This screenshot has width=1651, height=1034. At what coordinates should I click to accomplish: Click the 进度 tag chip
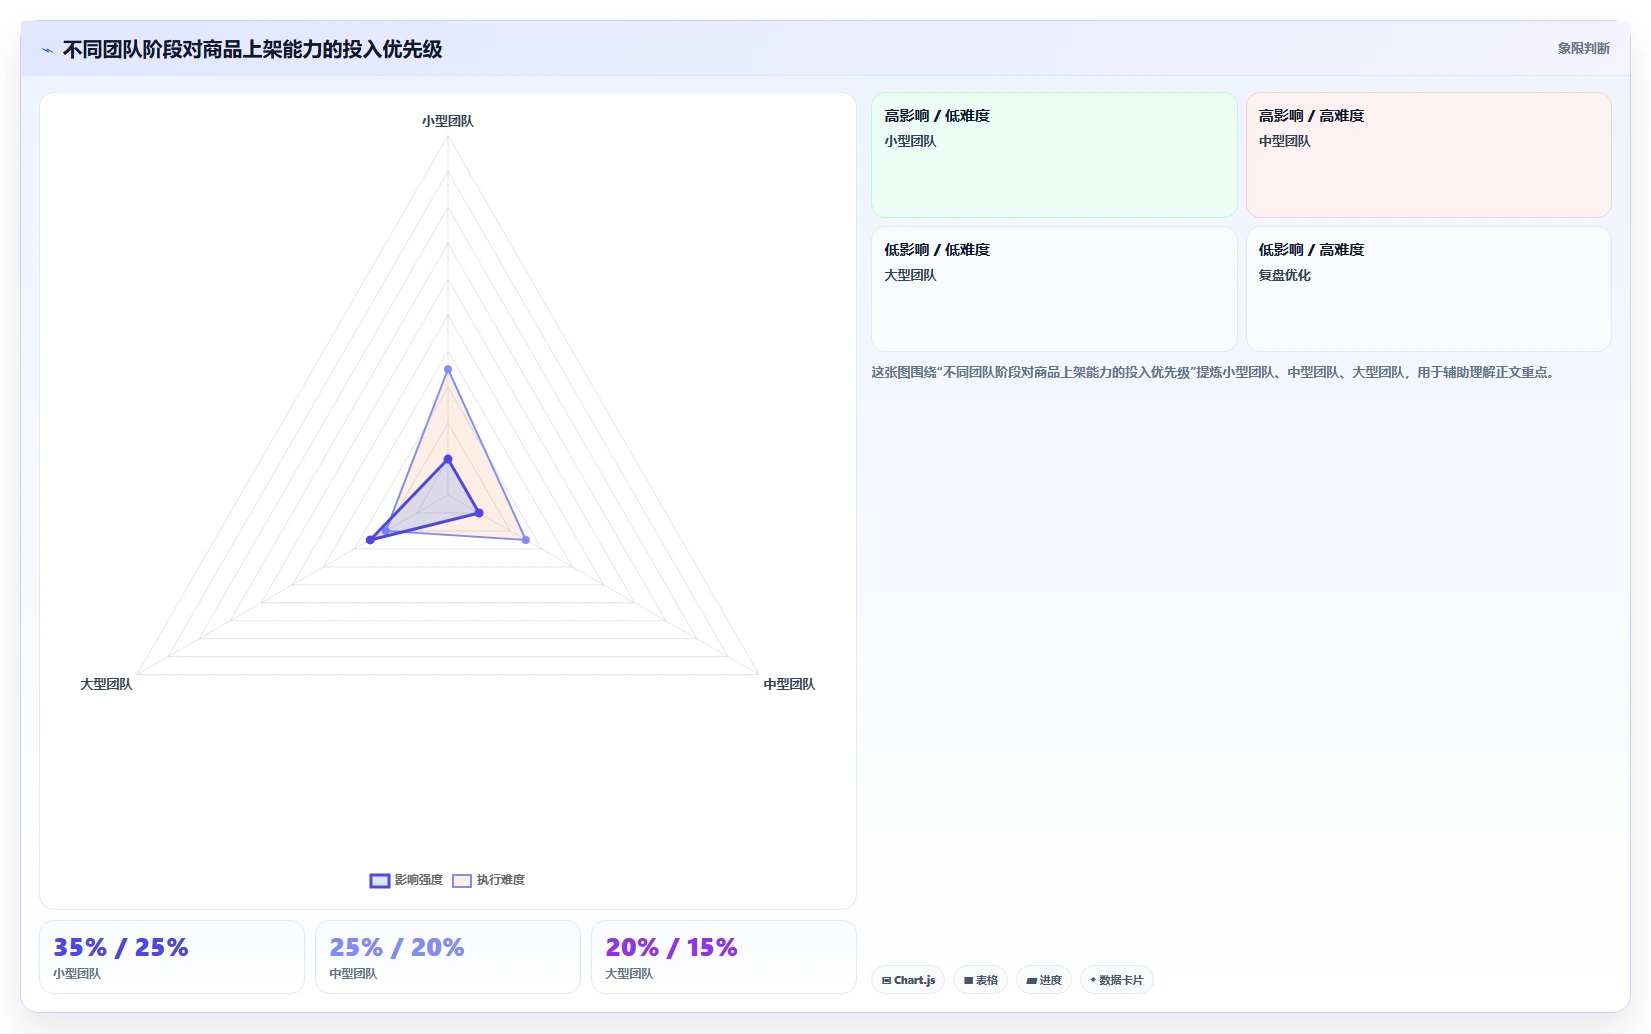1043,980
